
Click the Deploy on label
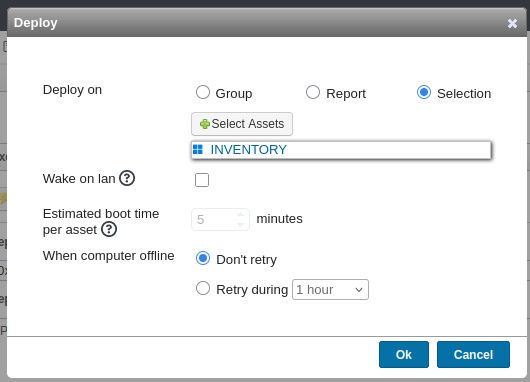[x=72, y=90]
